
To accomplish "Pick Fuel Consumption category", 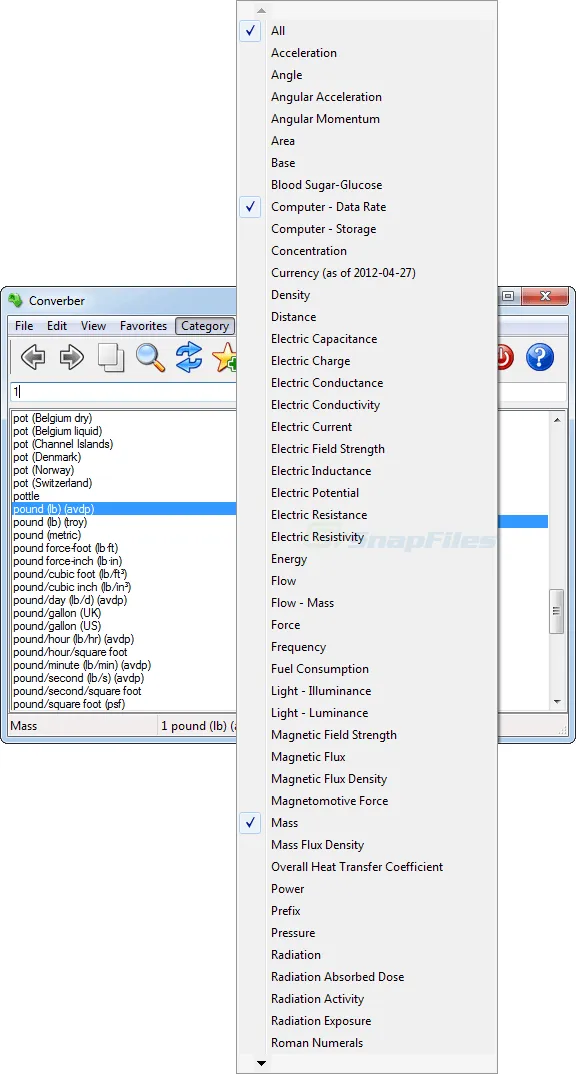I will [367, 669].
